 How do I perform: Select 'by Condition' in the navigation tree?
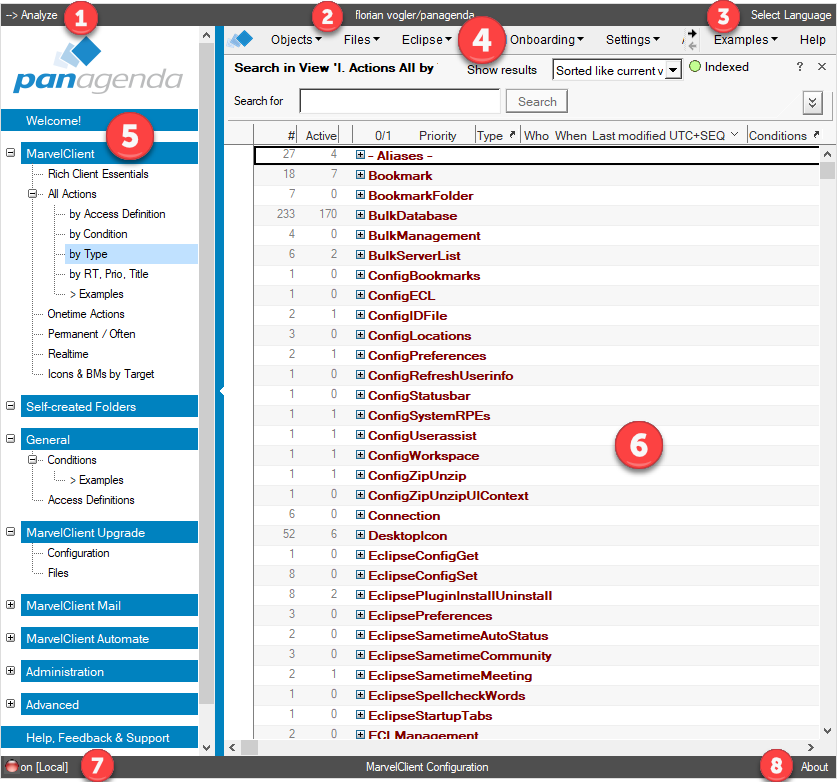click(x=98, y=234)
